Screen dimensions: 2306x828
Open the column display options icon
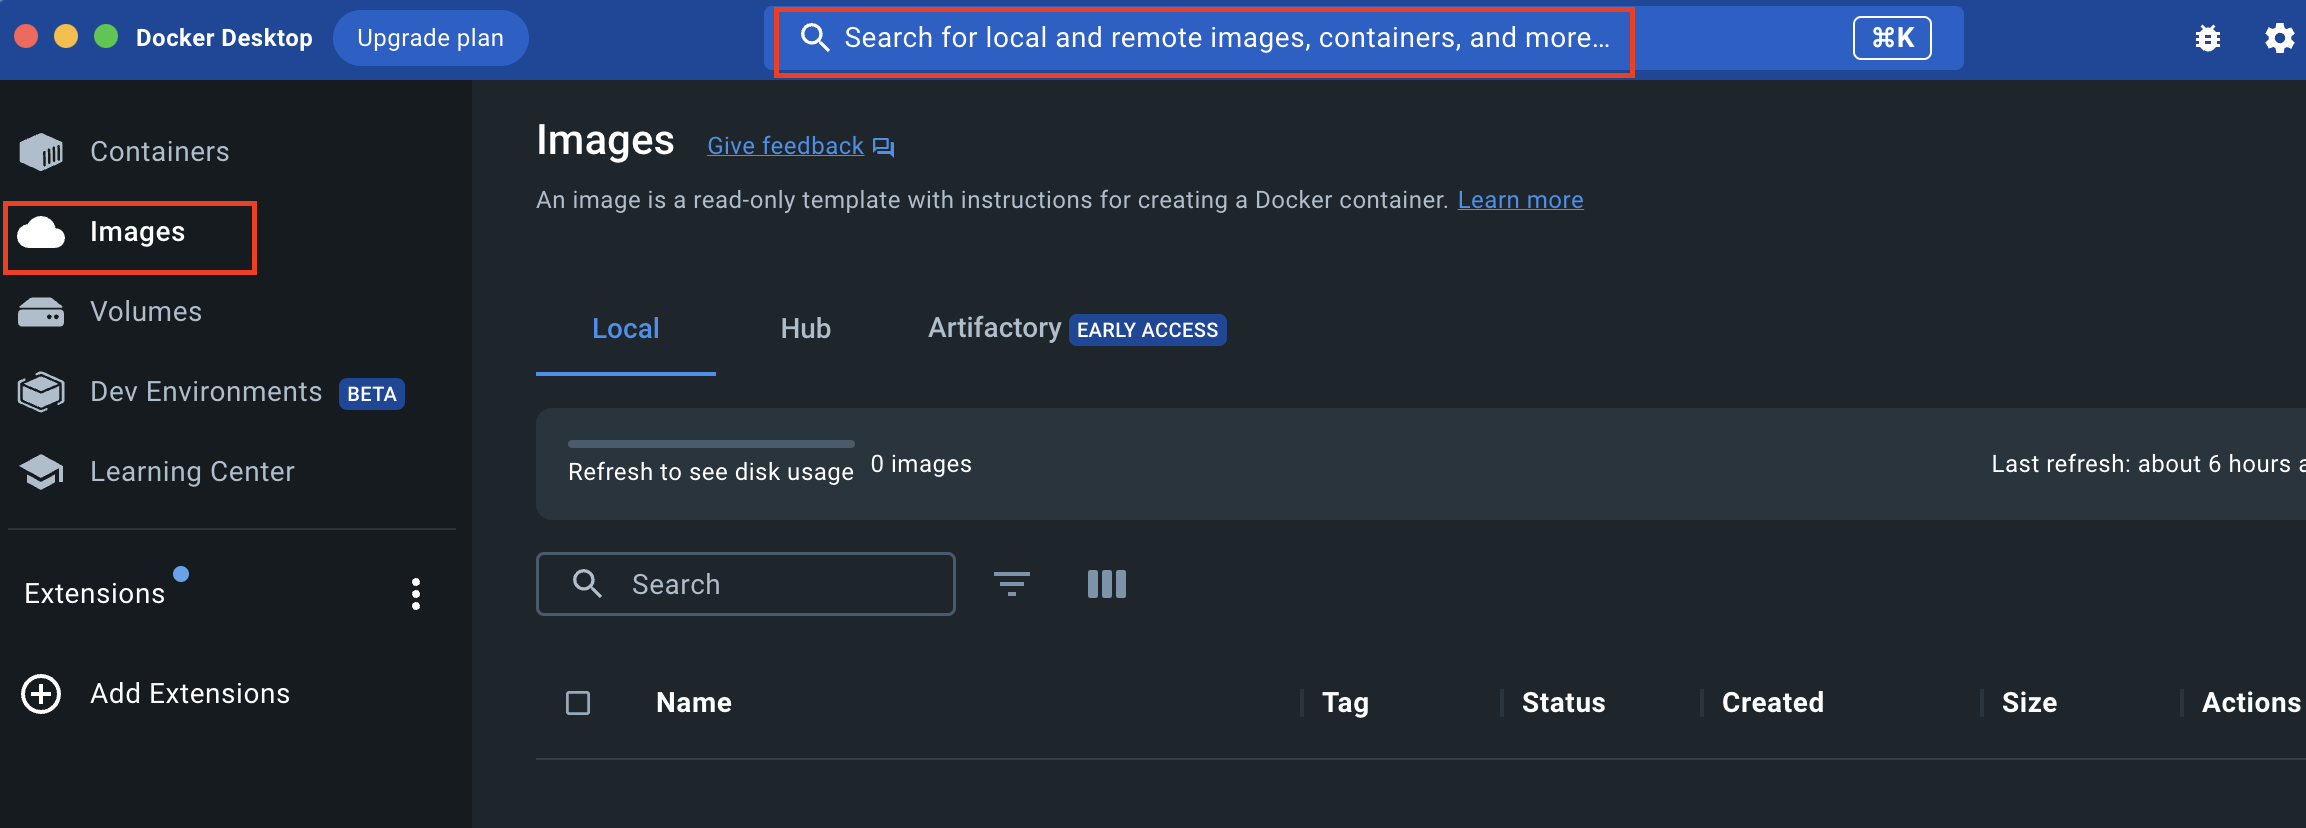[x=1107, y=584]
